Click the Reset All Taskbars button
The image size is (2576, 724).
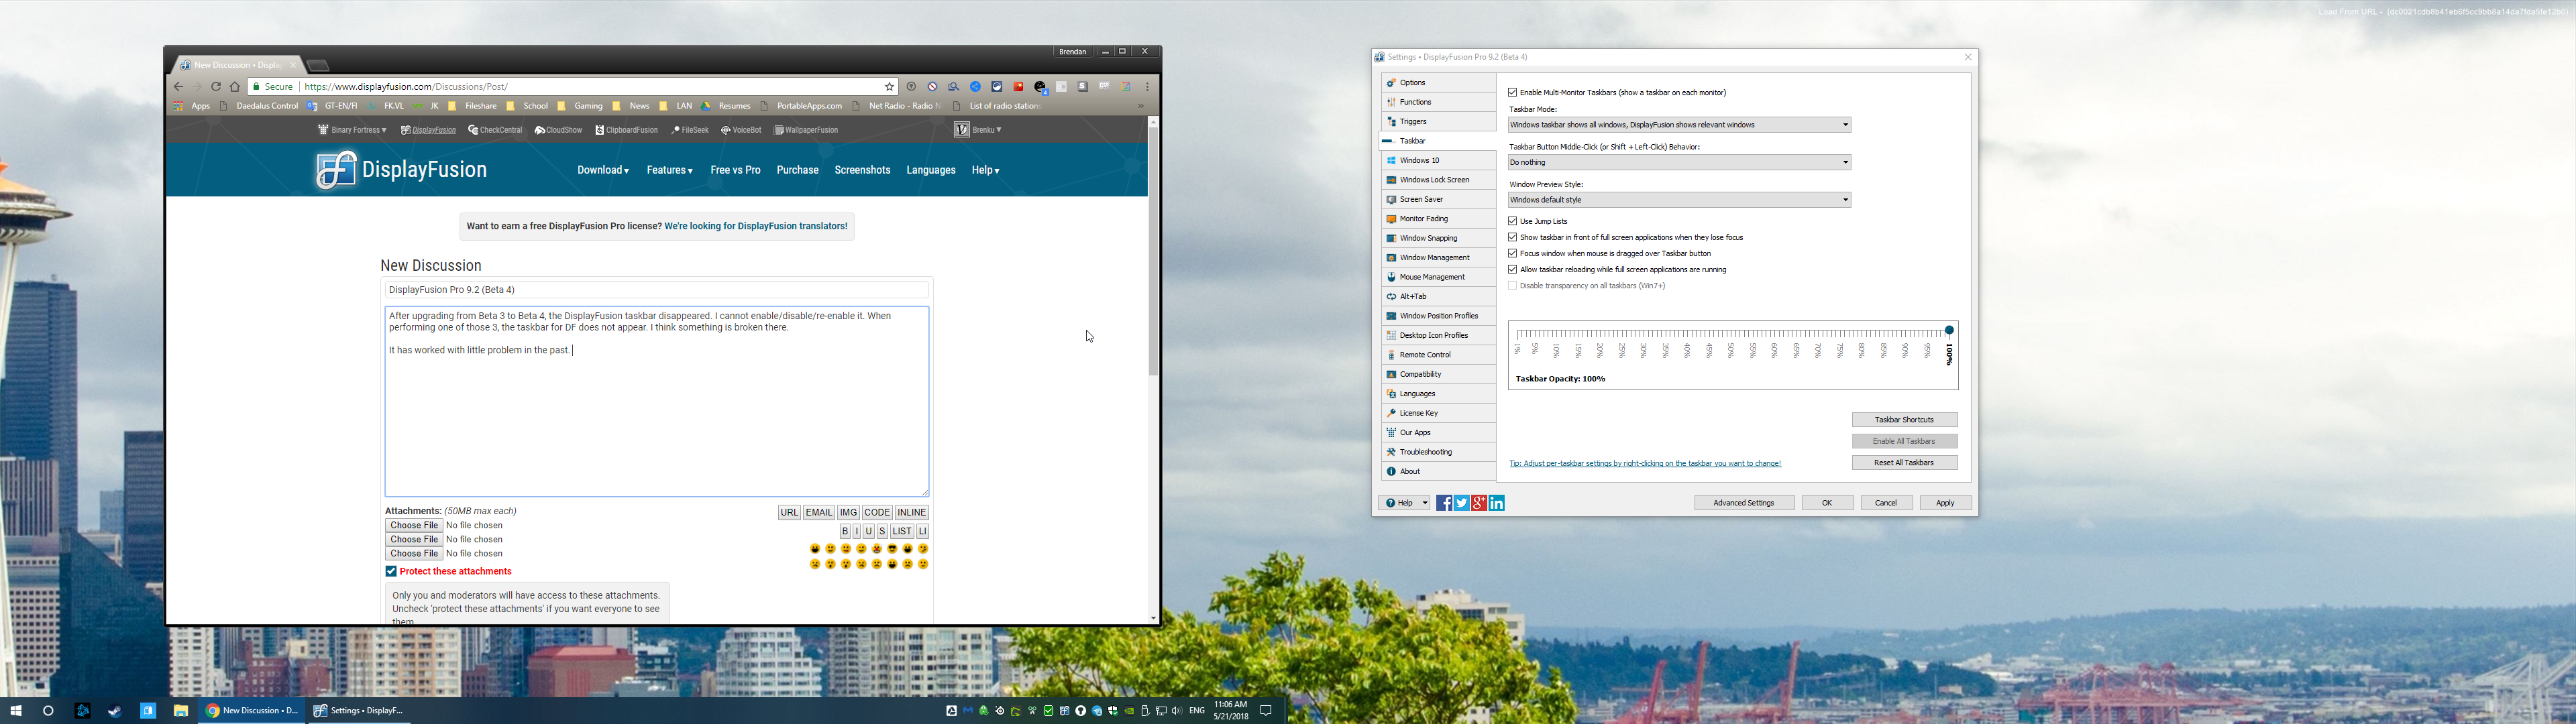point(1904,463)
